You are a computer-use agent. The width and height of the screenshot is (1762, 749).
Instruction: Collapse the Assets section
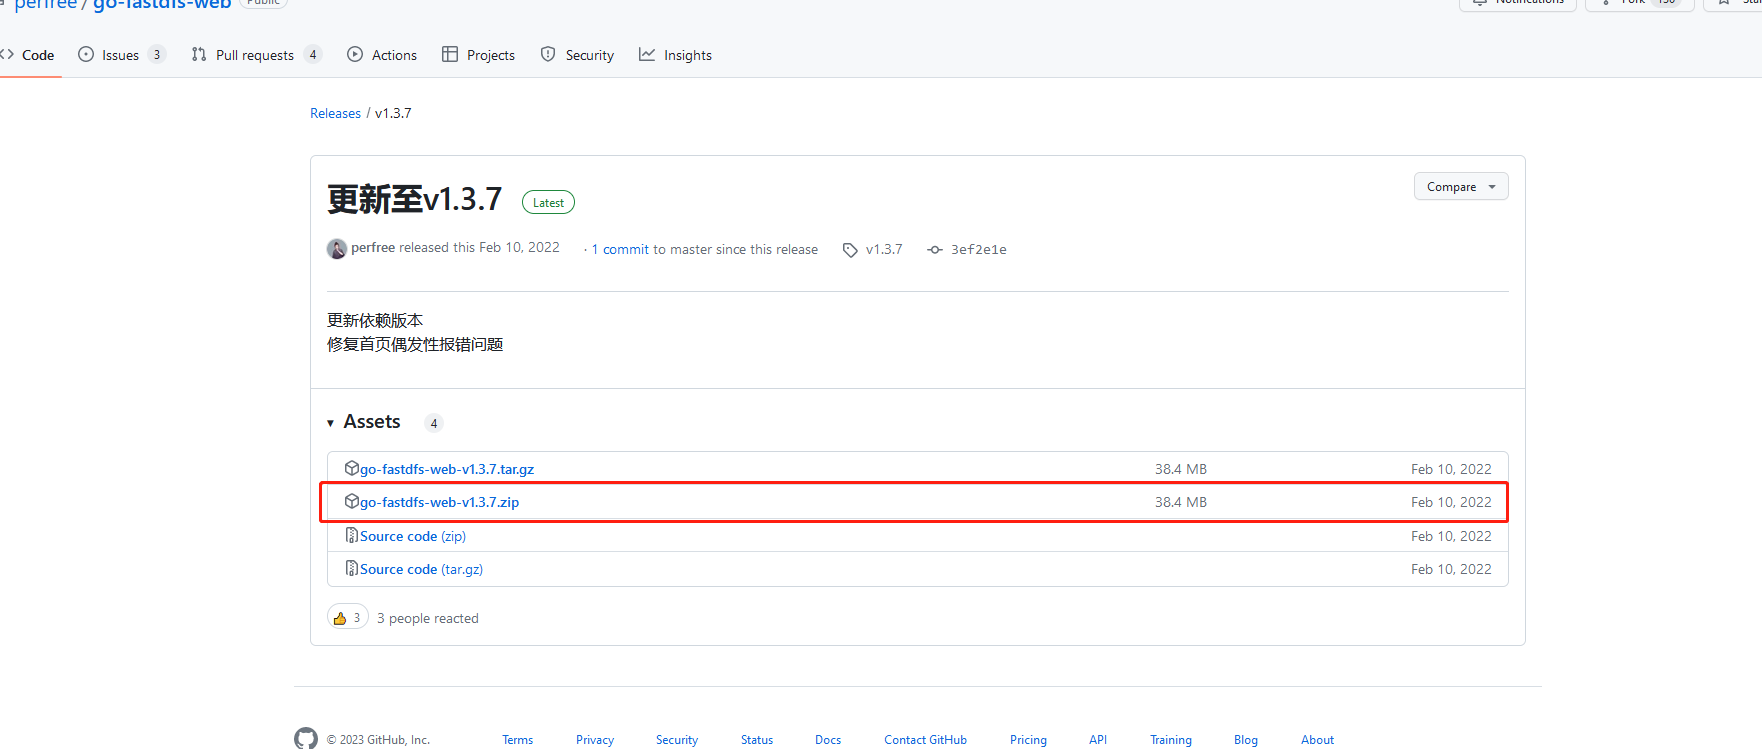click(331, 423)
